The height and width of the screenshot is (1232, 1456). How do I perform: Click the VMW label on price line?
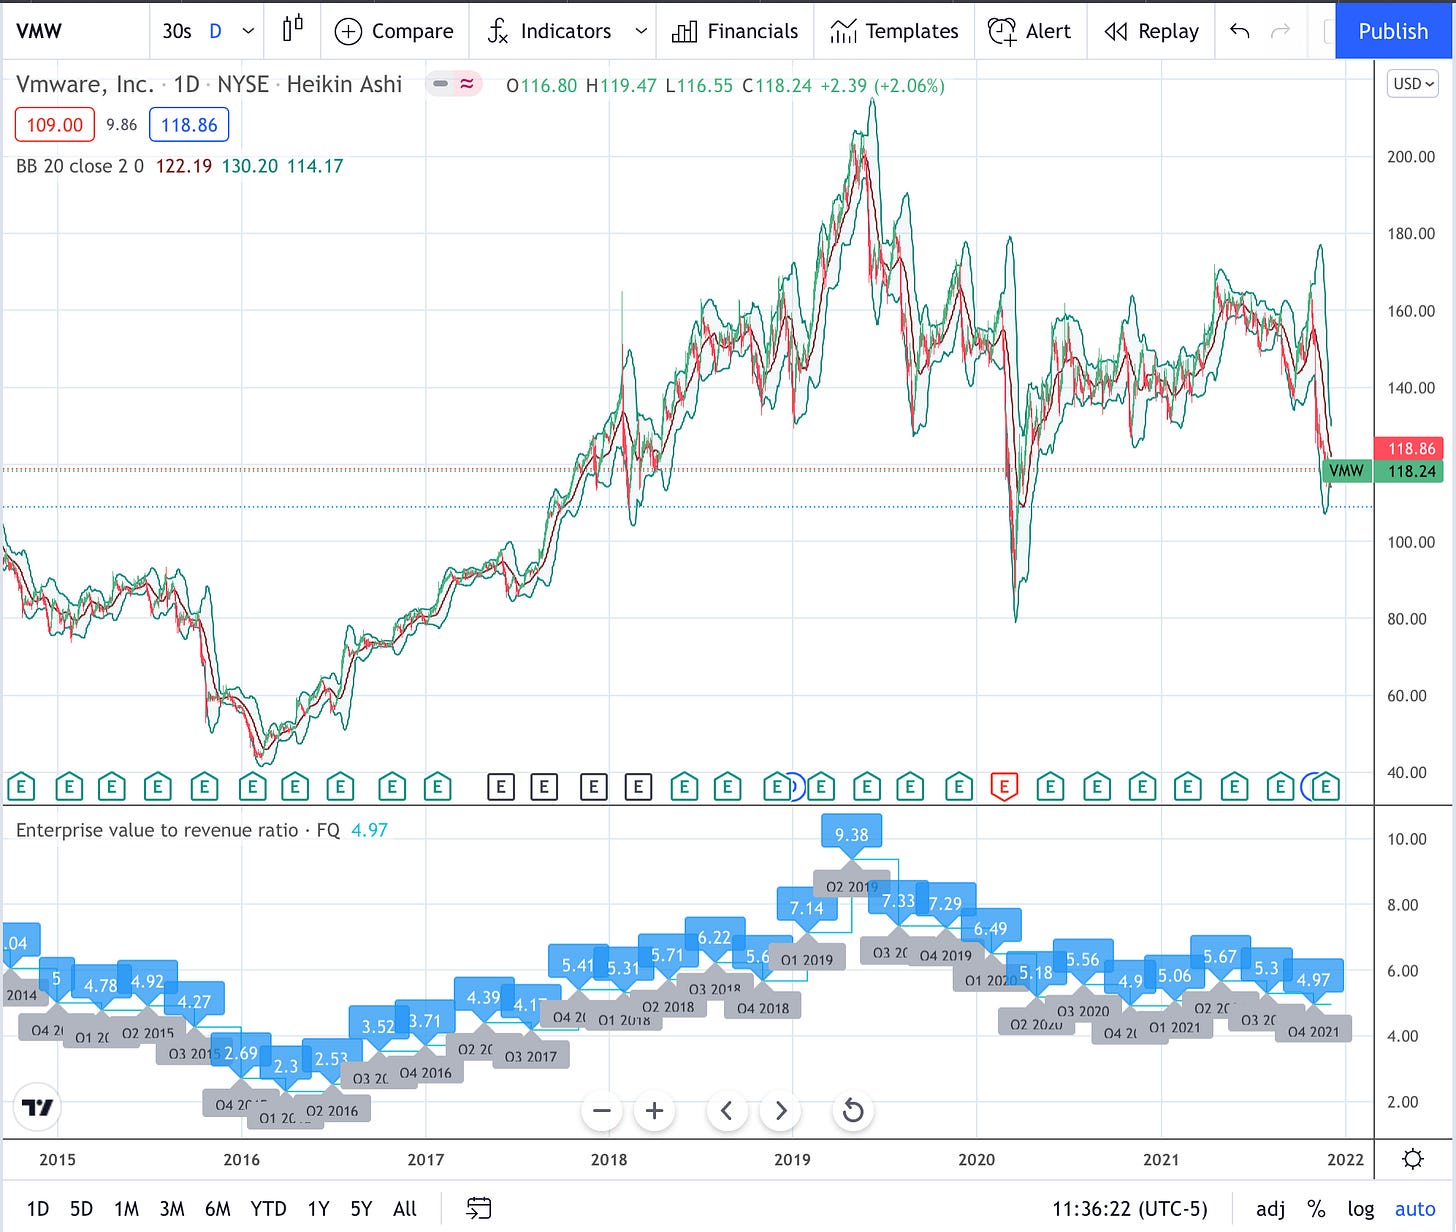pos(1346,471)
